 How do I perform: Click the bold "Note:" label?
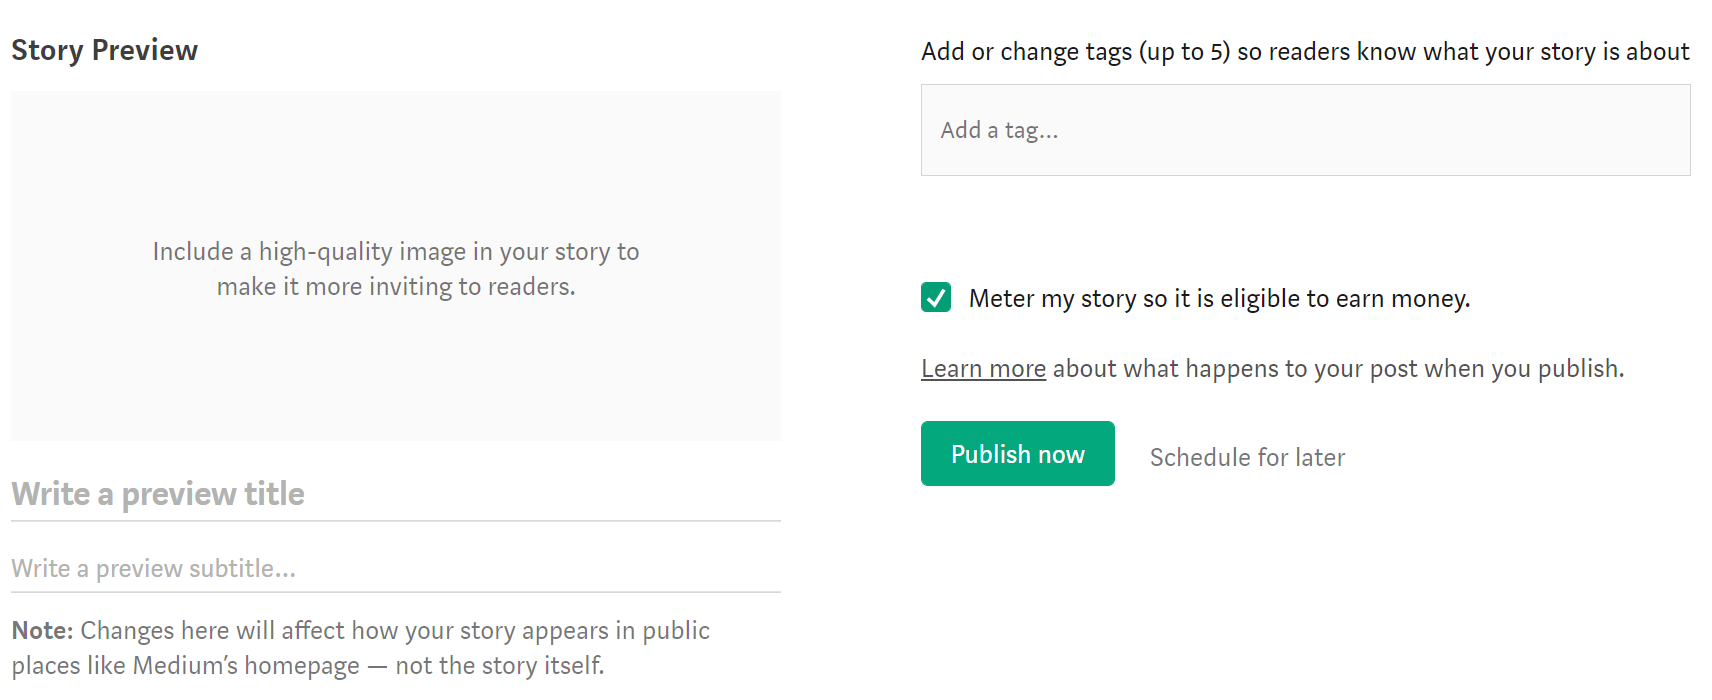pyautogui.click(x=42, y=631)
